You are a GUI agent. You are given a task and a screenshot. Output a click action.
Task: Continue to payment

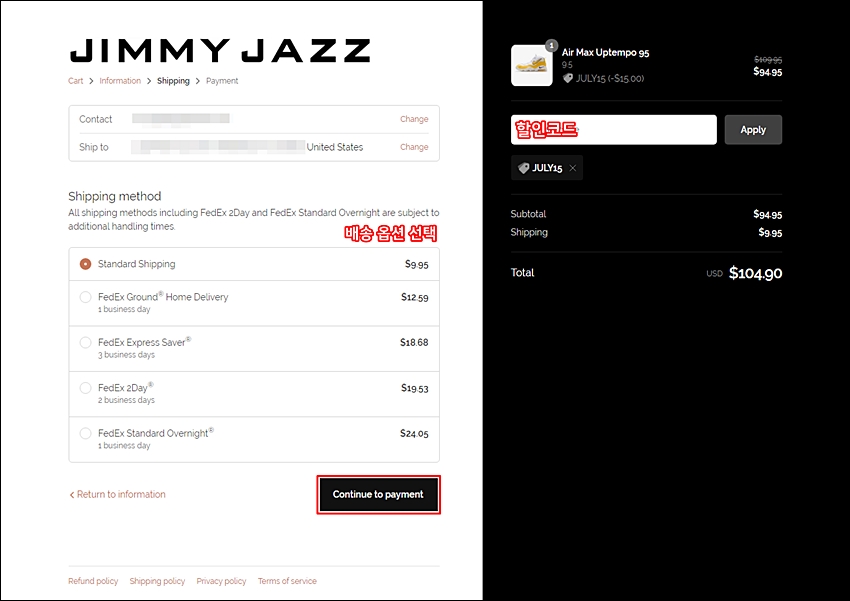pos(378,494)
